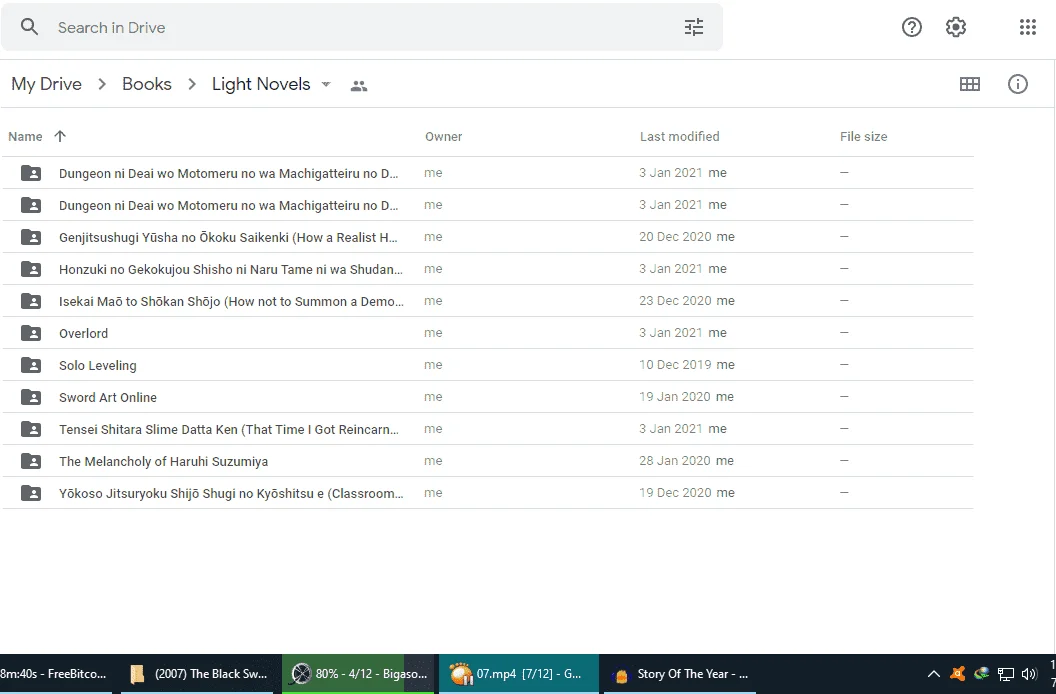Open the Help question mark icon
1056x694 pixels.
click(x=911, y=27)
